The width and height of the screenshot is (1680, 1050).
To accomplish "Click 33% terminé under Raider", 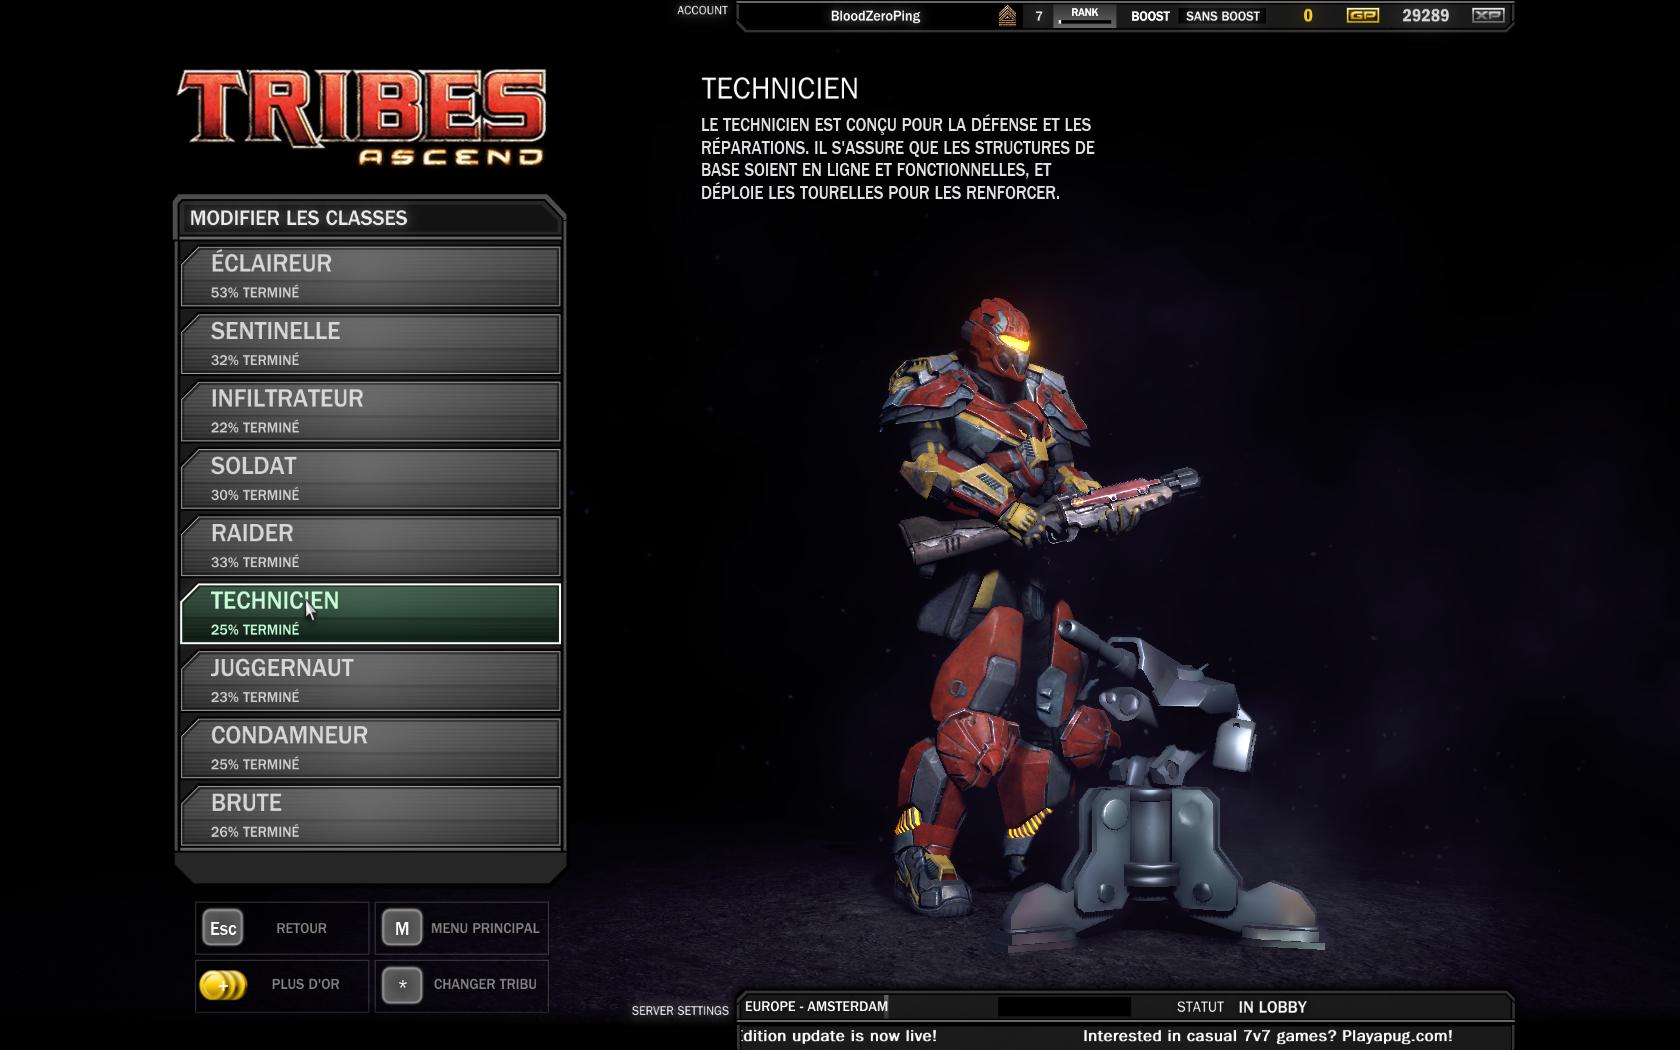I will (254, 562).
